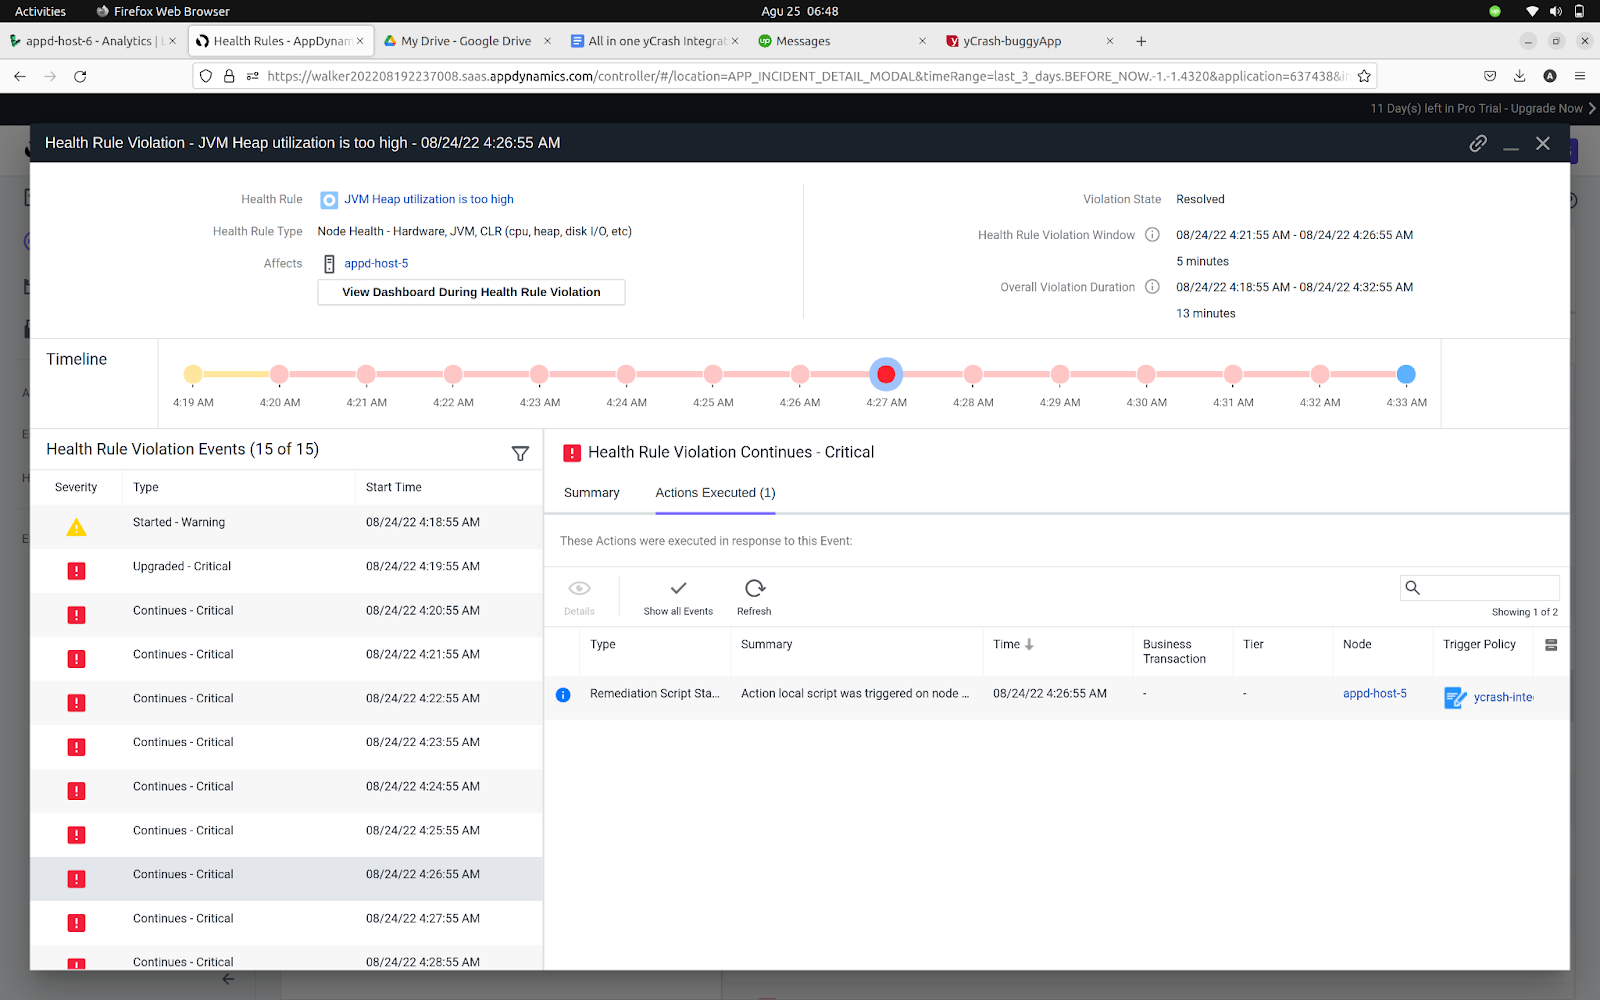Click the ycrash trigger policy icon
The height and width of the screenshot is (1000, 1600).
click(1455, 697)
